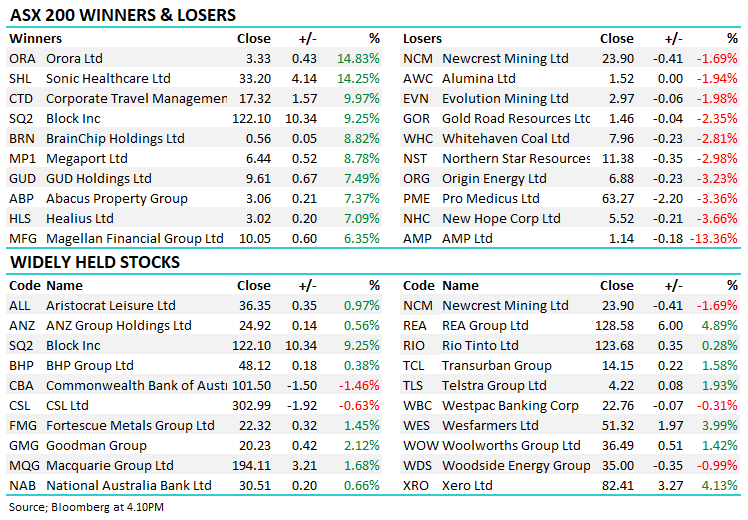This screenshot has width=748, height=520.
Task: Click Whitehaven Coal Ltd in Losers
Action: 506,139
